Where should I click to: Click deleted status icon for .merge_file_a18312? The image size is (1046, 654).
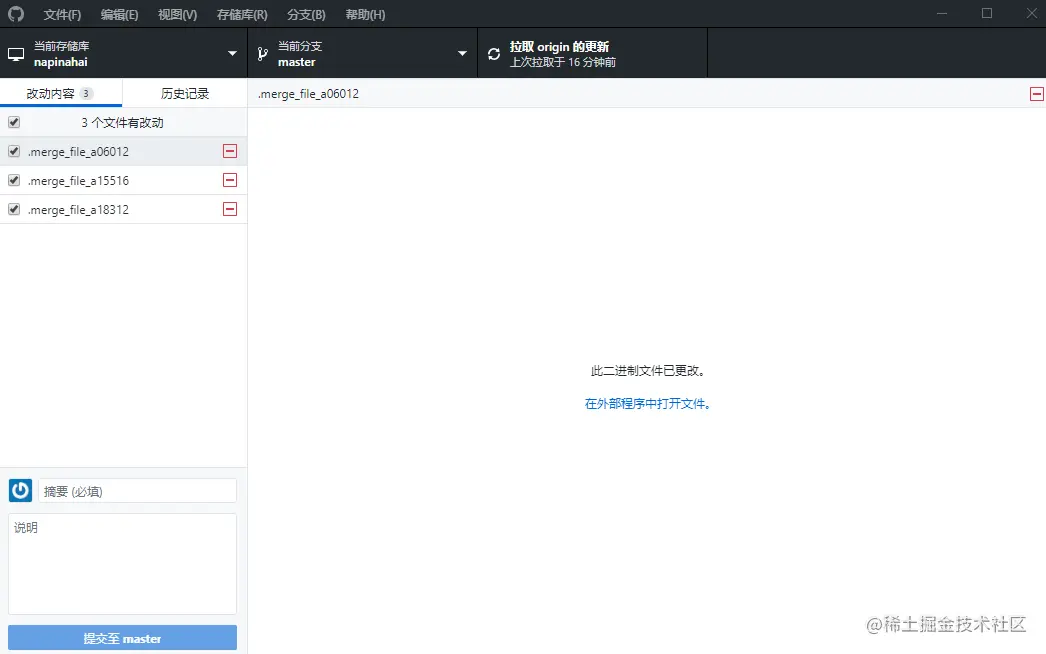pos(230,210)
